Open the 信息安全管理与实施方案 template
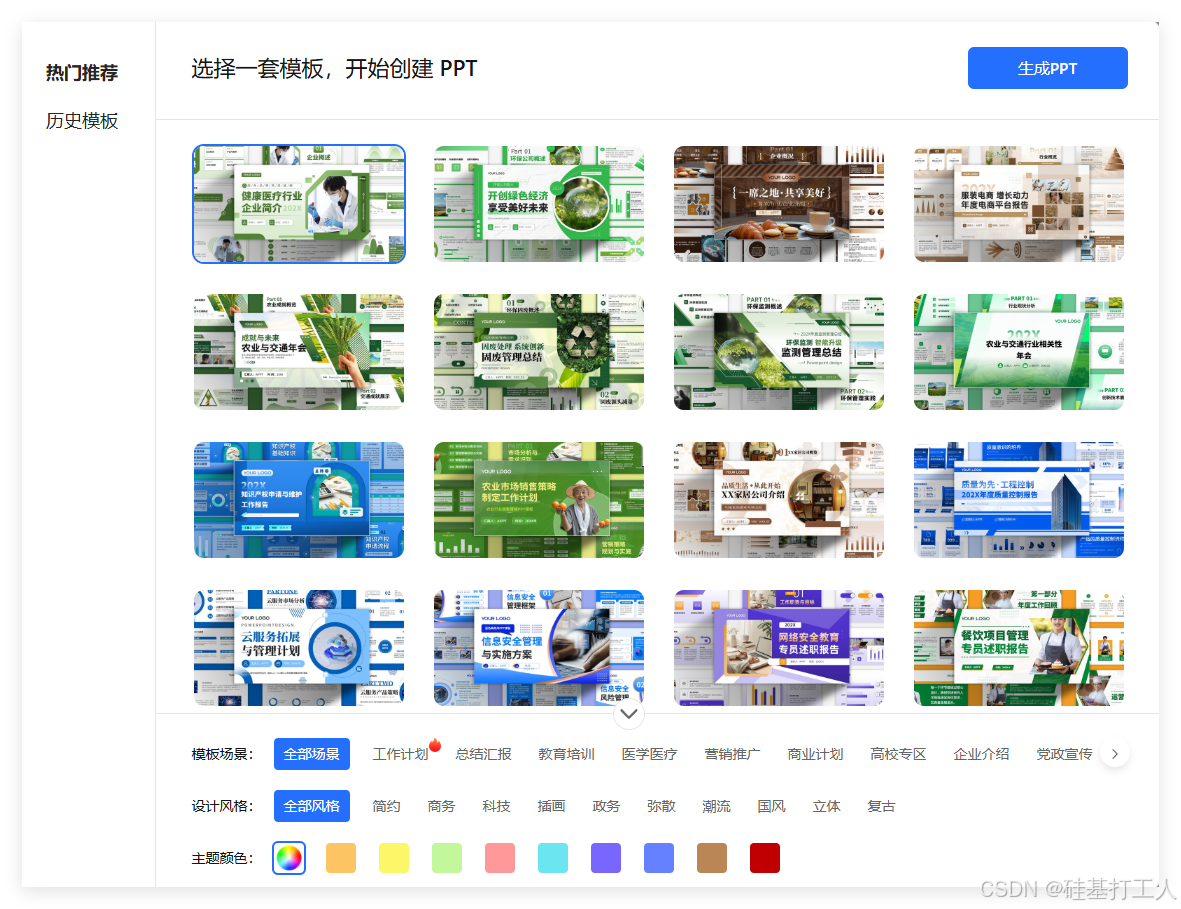 [x=538, y=647]
